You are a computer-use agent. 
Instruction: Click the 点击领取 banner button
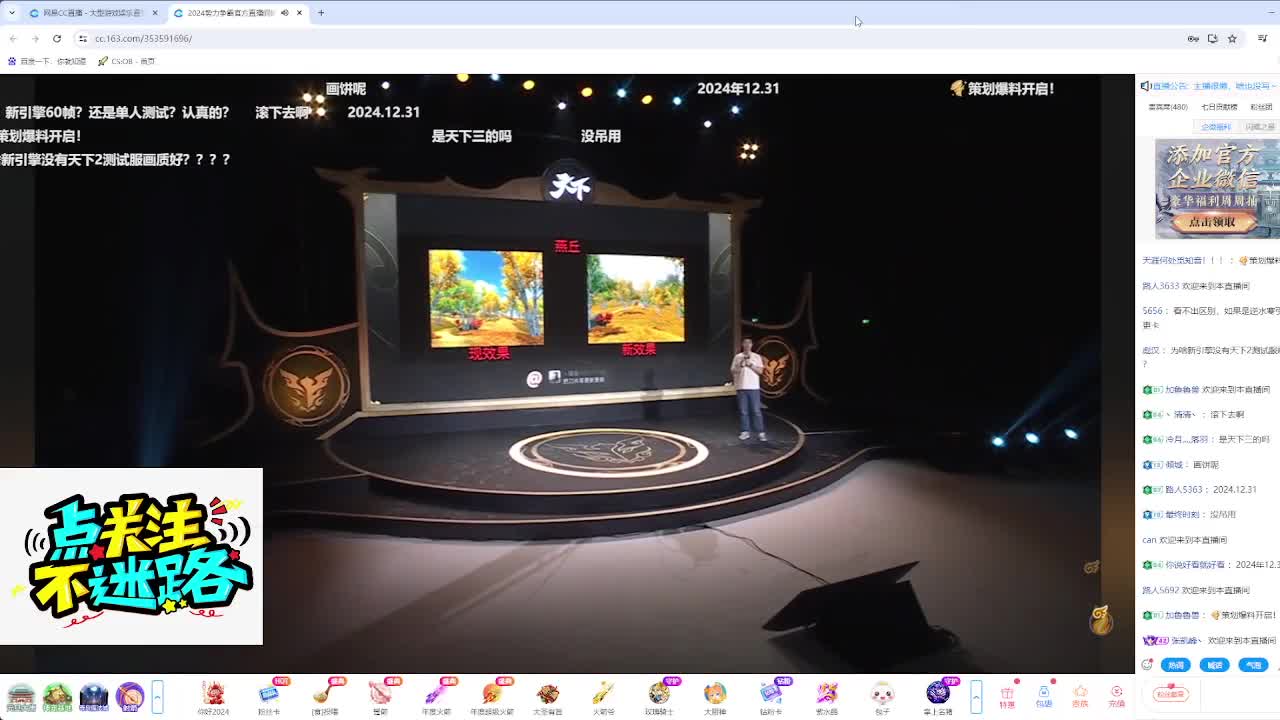pos(1212,222)
